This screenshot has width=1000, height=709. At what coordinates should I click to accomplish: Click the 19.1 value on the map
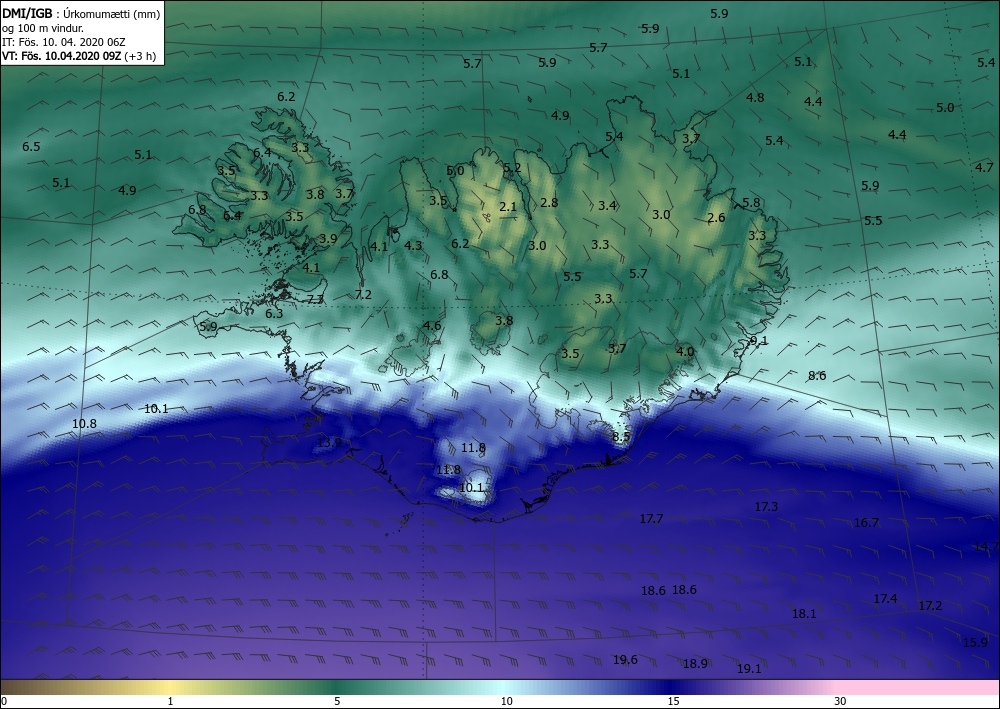749,668
